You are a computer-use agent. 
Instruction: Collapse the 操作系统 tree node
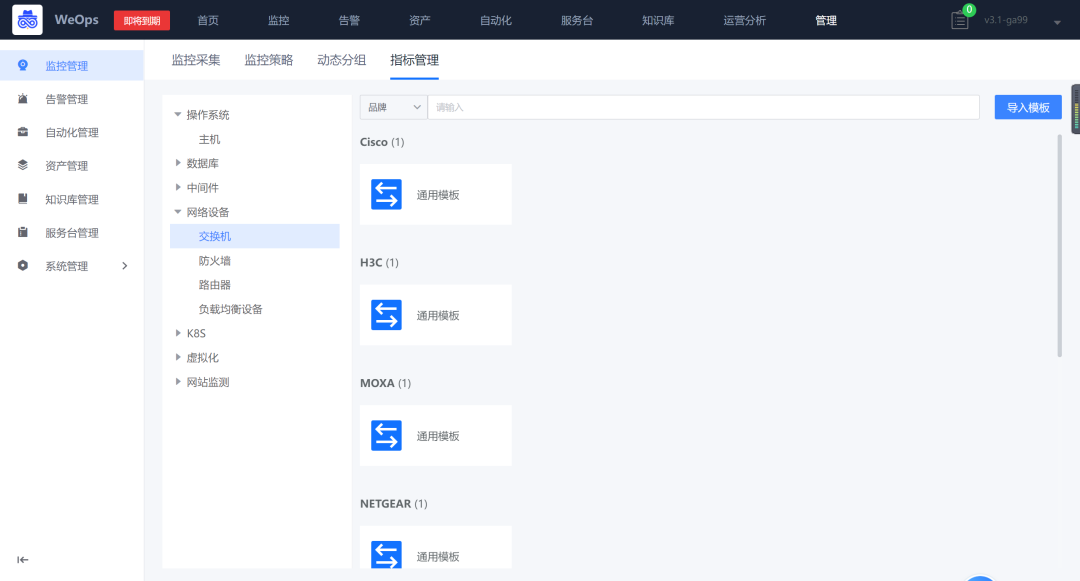(178, 114)
